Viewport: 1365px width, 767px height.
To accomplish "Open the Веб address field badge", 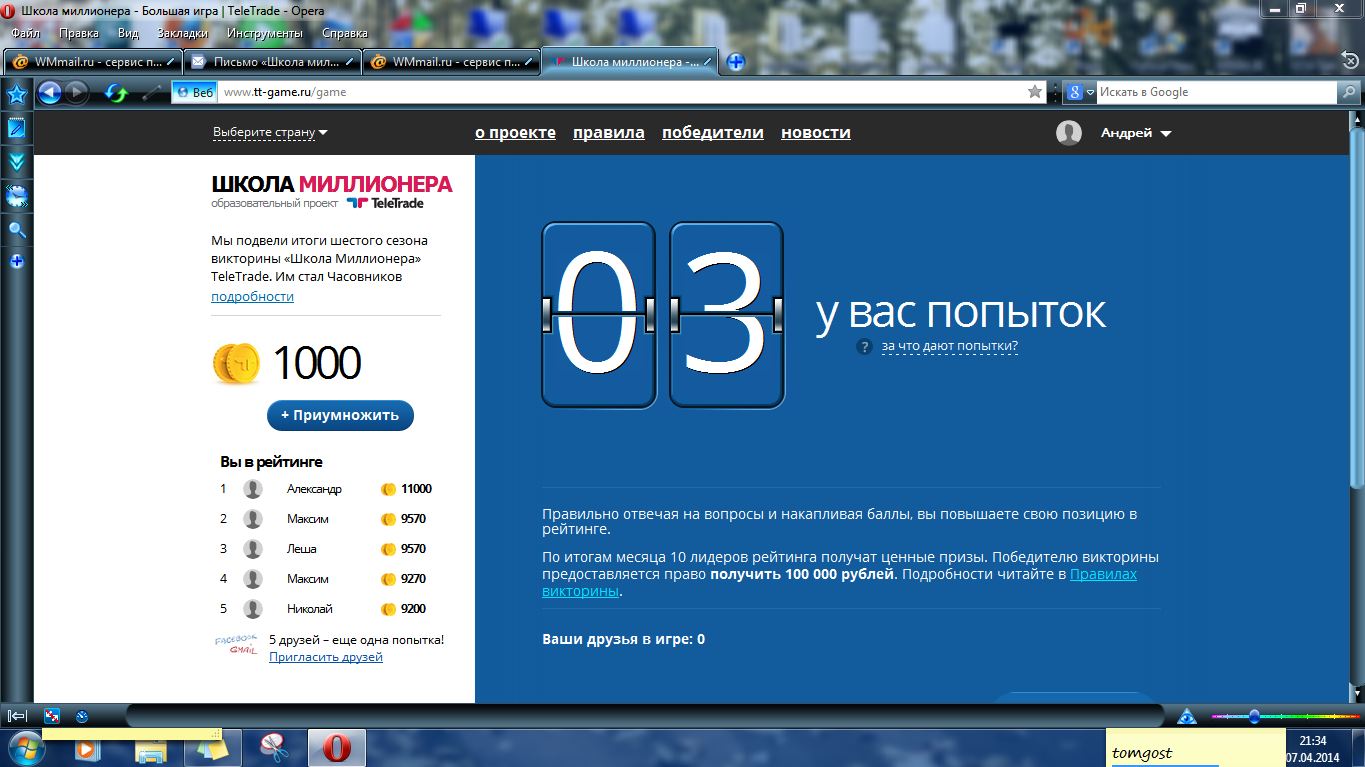I will (x=195, y=92).
